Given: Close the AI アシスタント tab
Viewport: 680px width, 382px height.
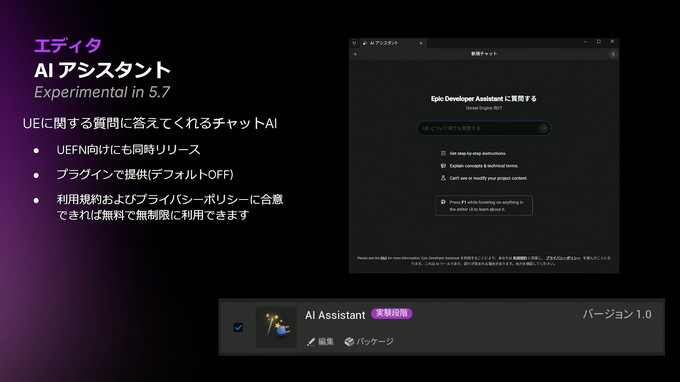Looking at the screenshot, I should [421, 43].
